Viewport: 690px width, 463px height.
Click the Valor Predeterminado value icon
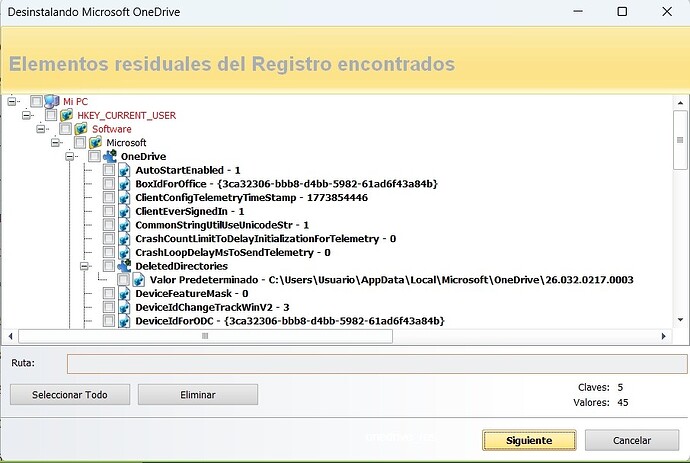coord(139,280)
